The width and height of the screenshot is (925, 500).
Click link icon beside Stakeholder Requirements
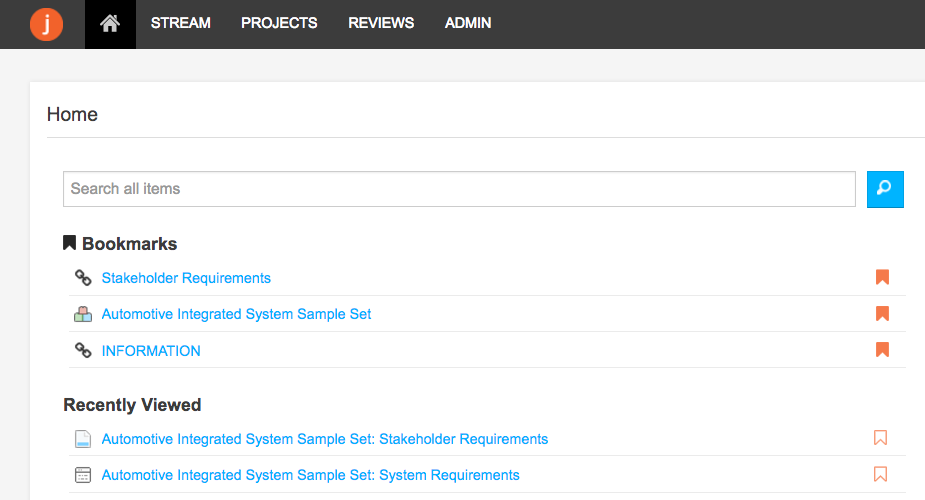(x=83, y=278)
